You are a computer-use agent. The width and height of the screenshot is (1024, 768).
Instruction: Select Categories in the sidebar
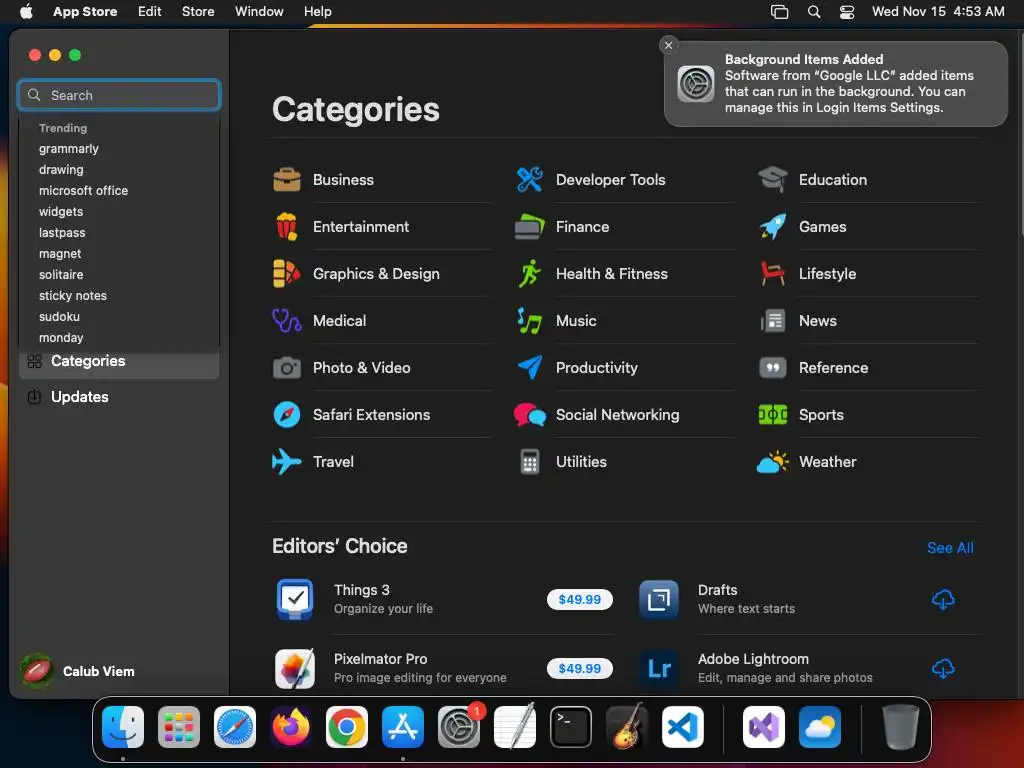click(x=120, y=361)
